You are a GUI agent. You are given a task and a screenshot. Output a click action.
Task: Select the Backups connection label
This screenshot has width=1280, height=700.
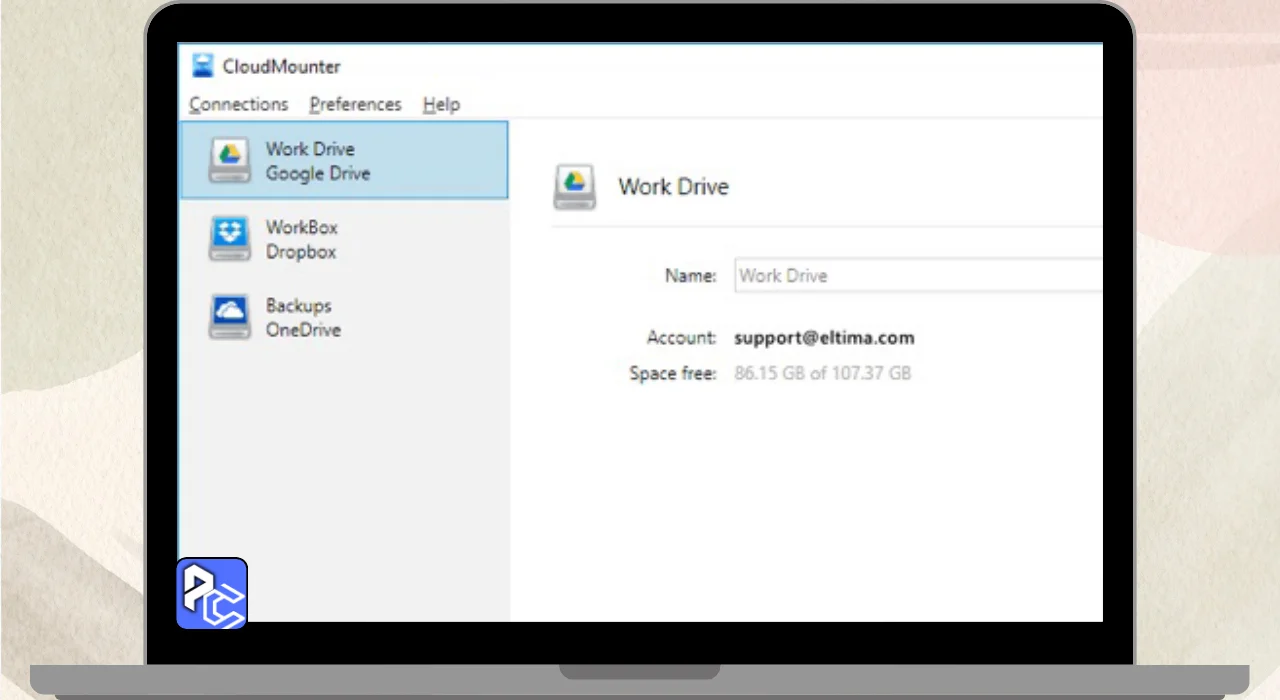click(298, 305)
